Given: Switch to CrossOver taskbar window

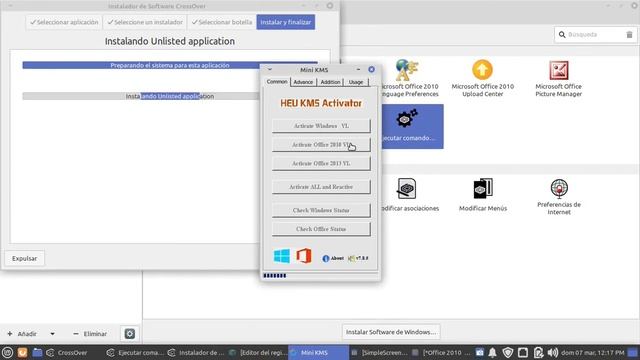Looking at the screenshot, I should (x=67, y=353).
